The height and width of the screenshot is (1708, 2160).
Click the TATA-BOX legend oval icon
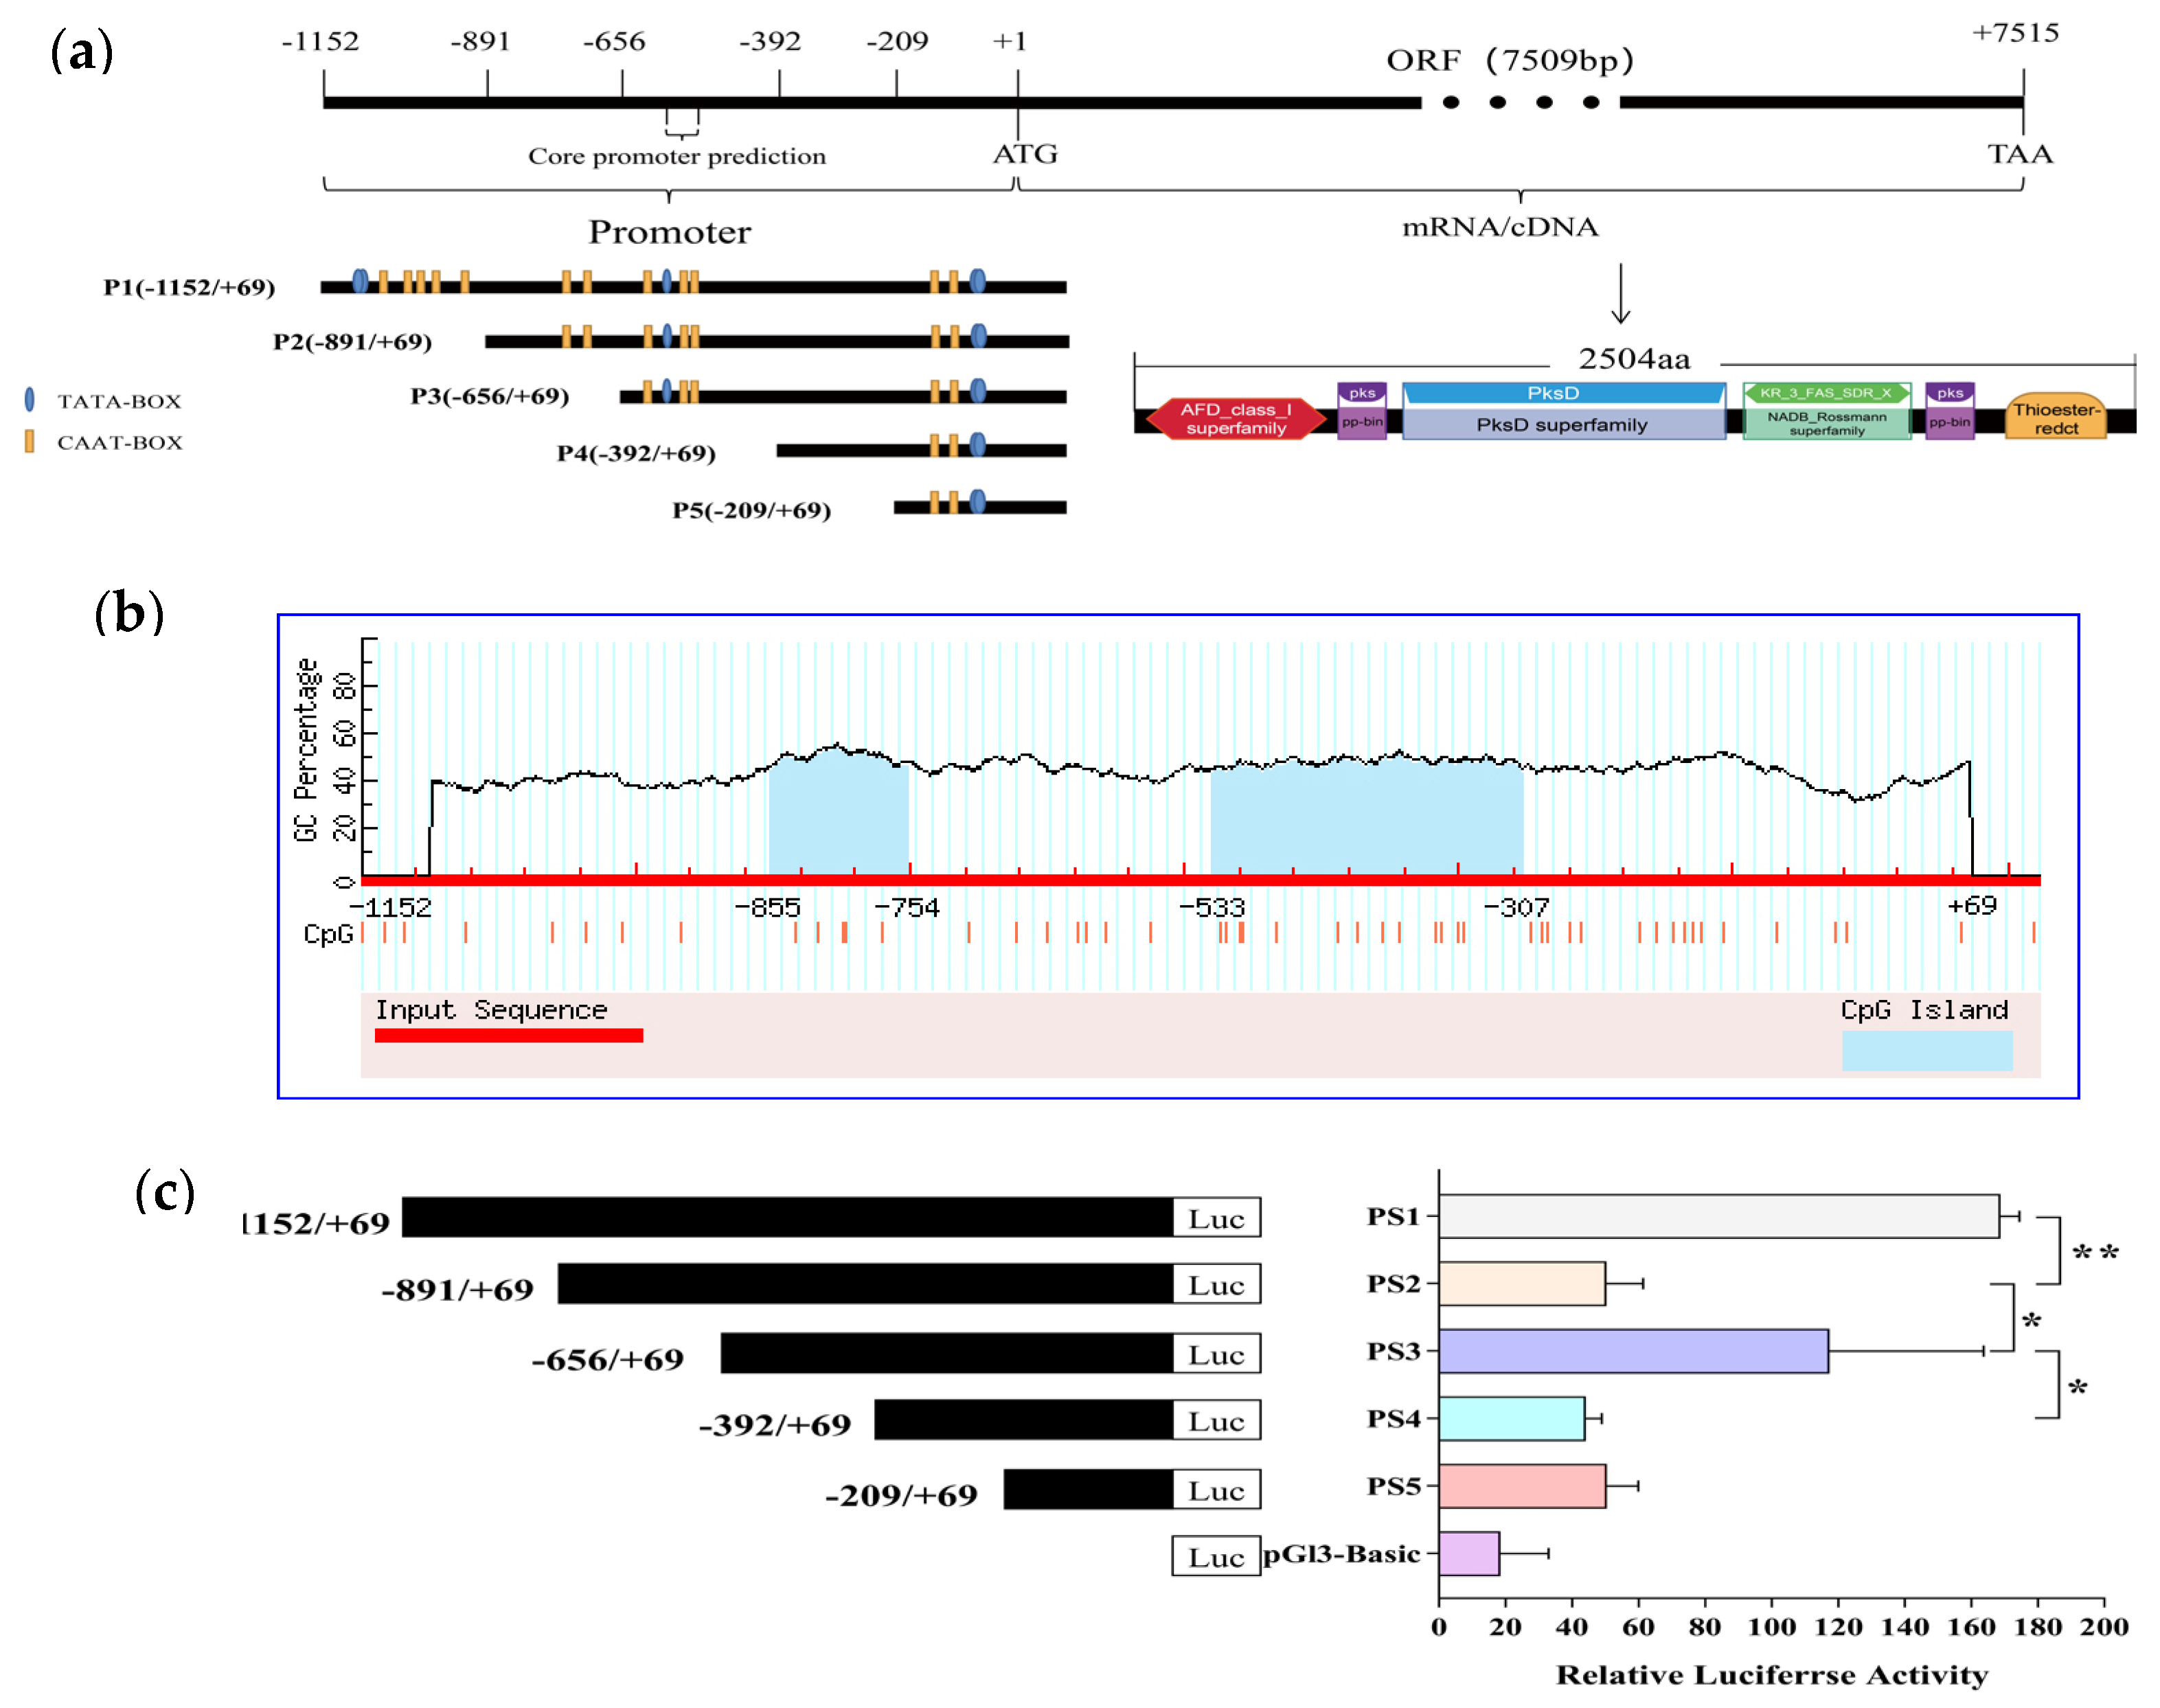(x=30, y=400)
